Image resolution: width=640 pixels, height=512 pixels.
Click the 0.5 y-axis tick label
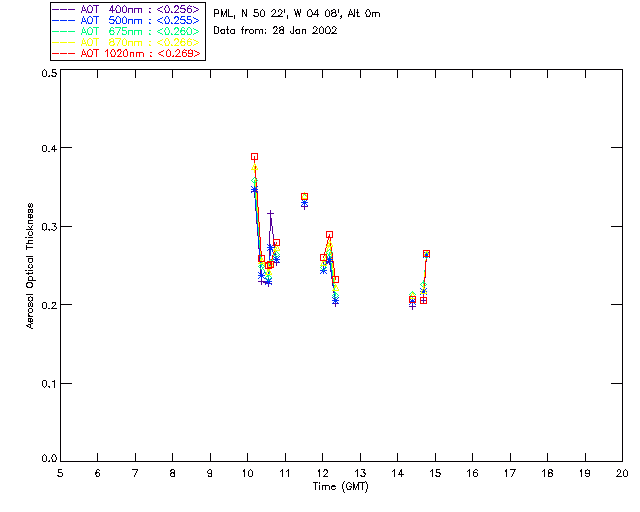(49, 73)
